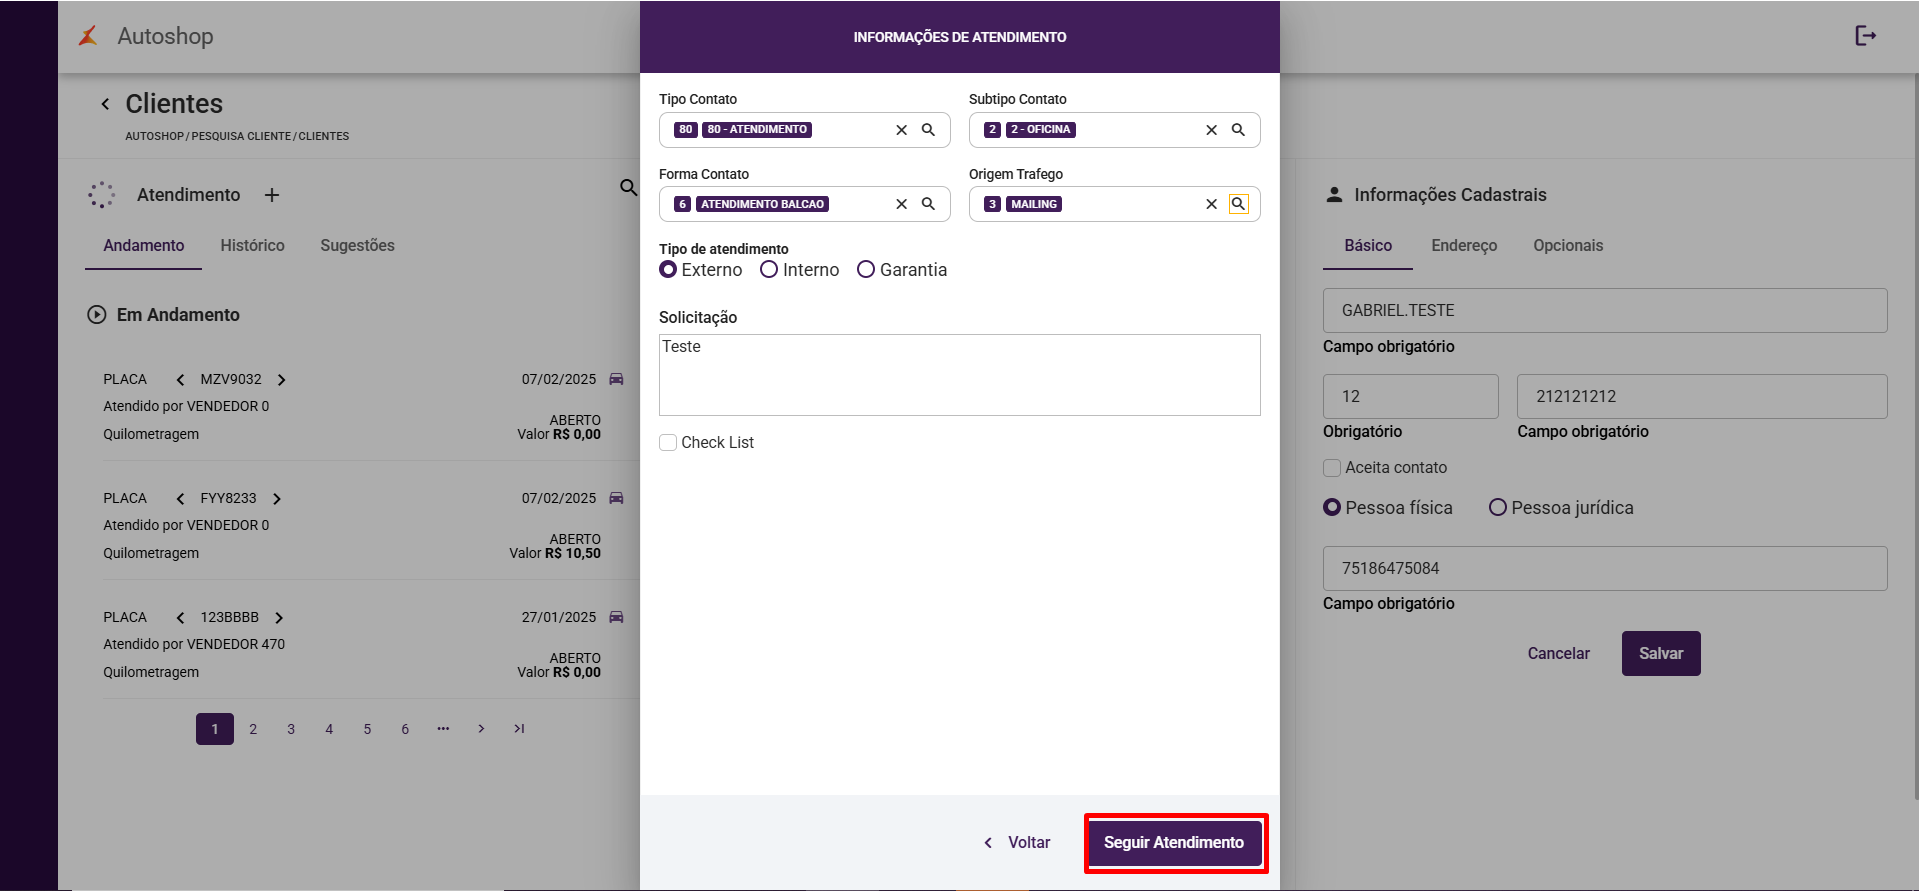Clear the Tipo Contato field
The height and width of the screenshot is (891, 1919).
pos(901,130)
